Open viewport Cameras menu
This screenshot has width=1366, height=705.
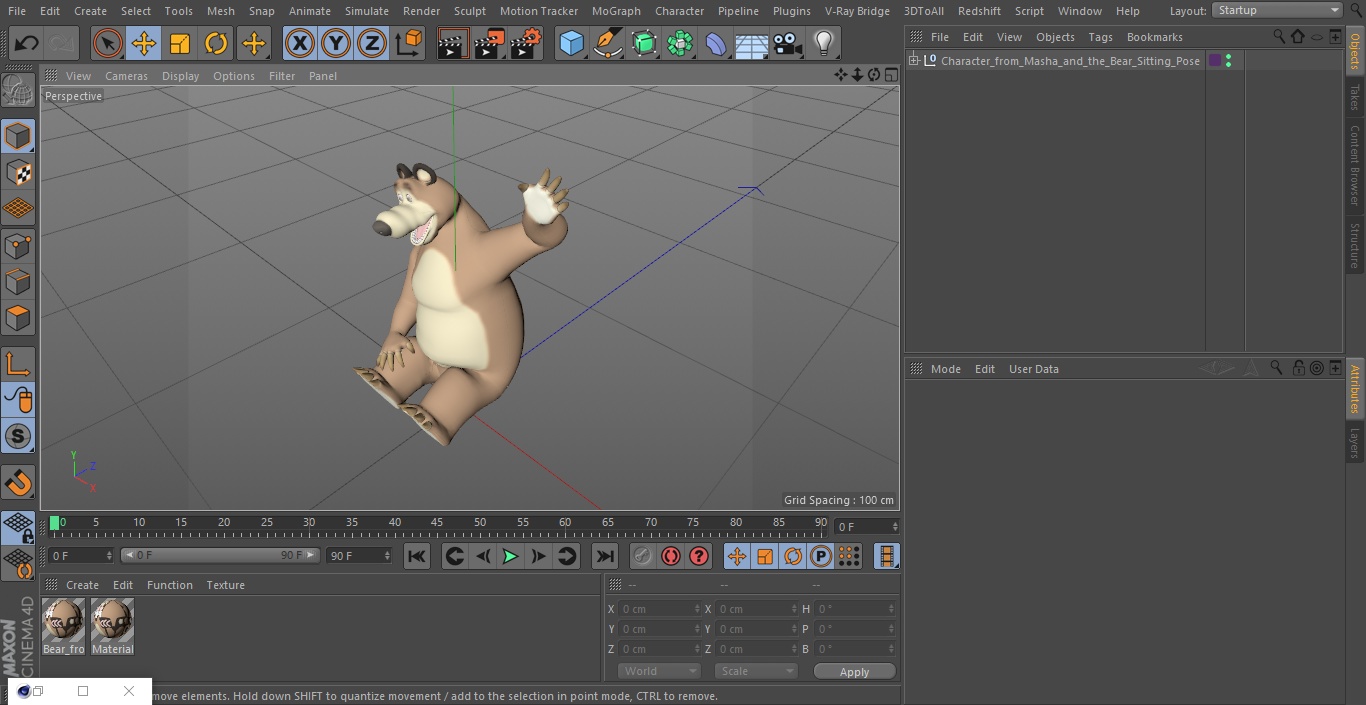point(126,76)
